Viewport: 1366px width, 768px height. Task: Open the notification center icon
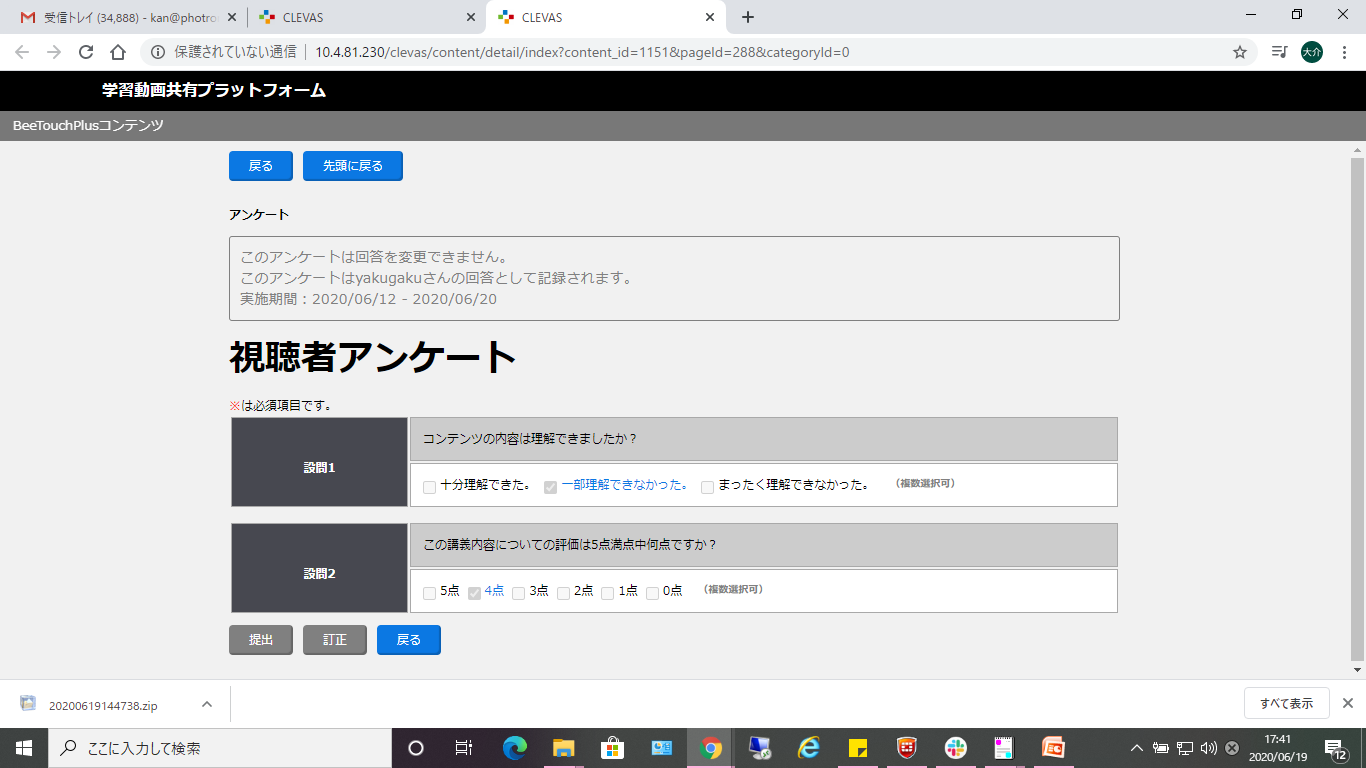point(1335,748)
